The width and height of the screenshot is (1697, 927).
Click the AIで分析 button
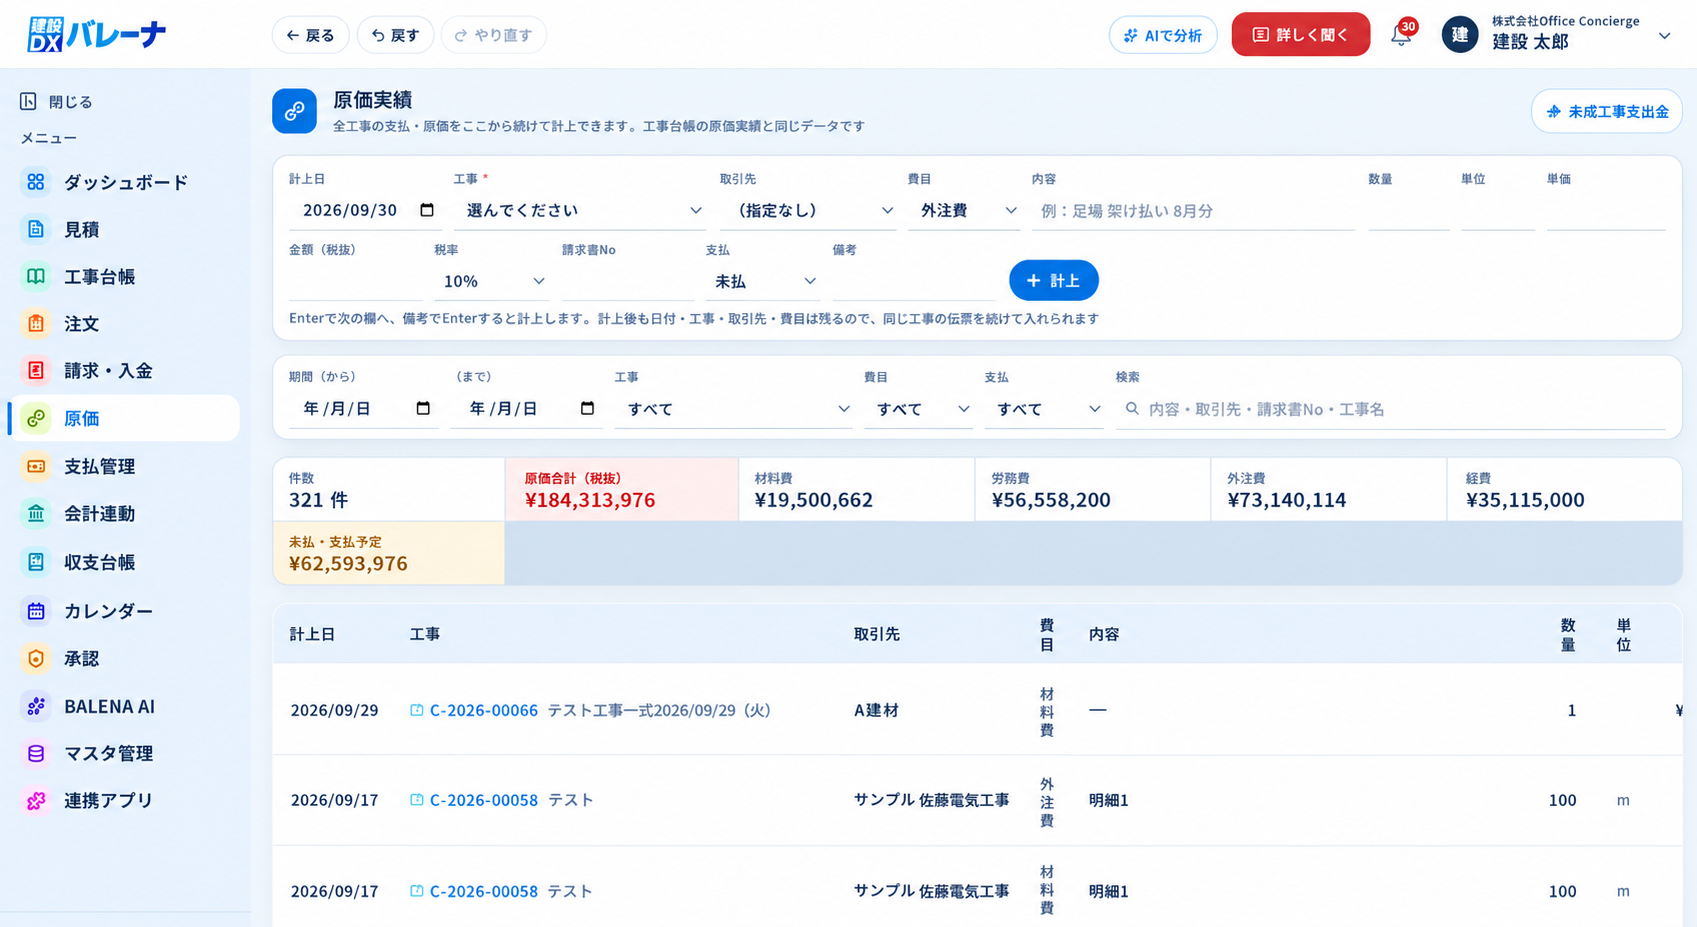point(1162,35)
